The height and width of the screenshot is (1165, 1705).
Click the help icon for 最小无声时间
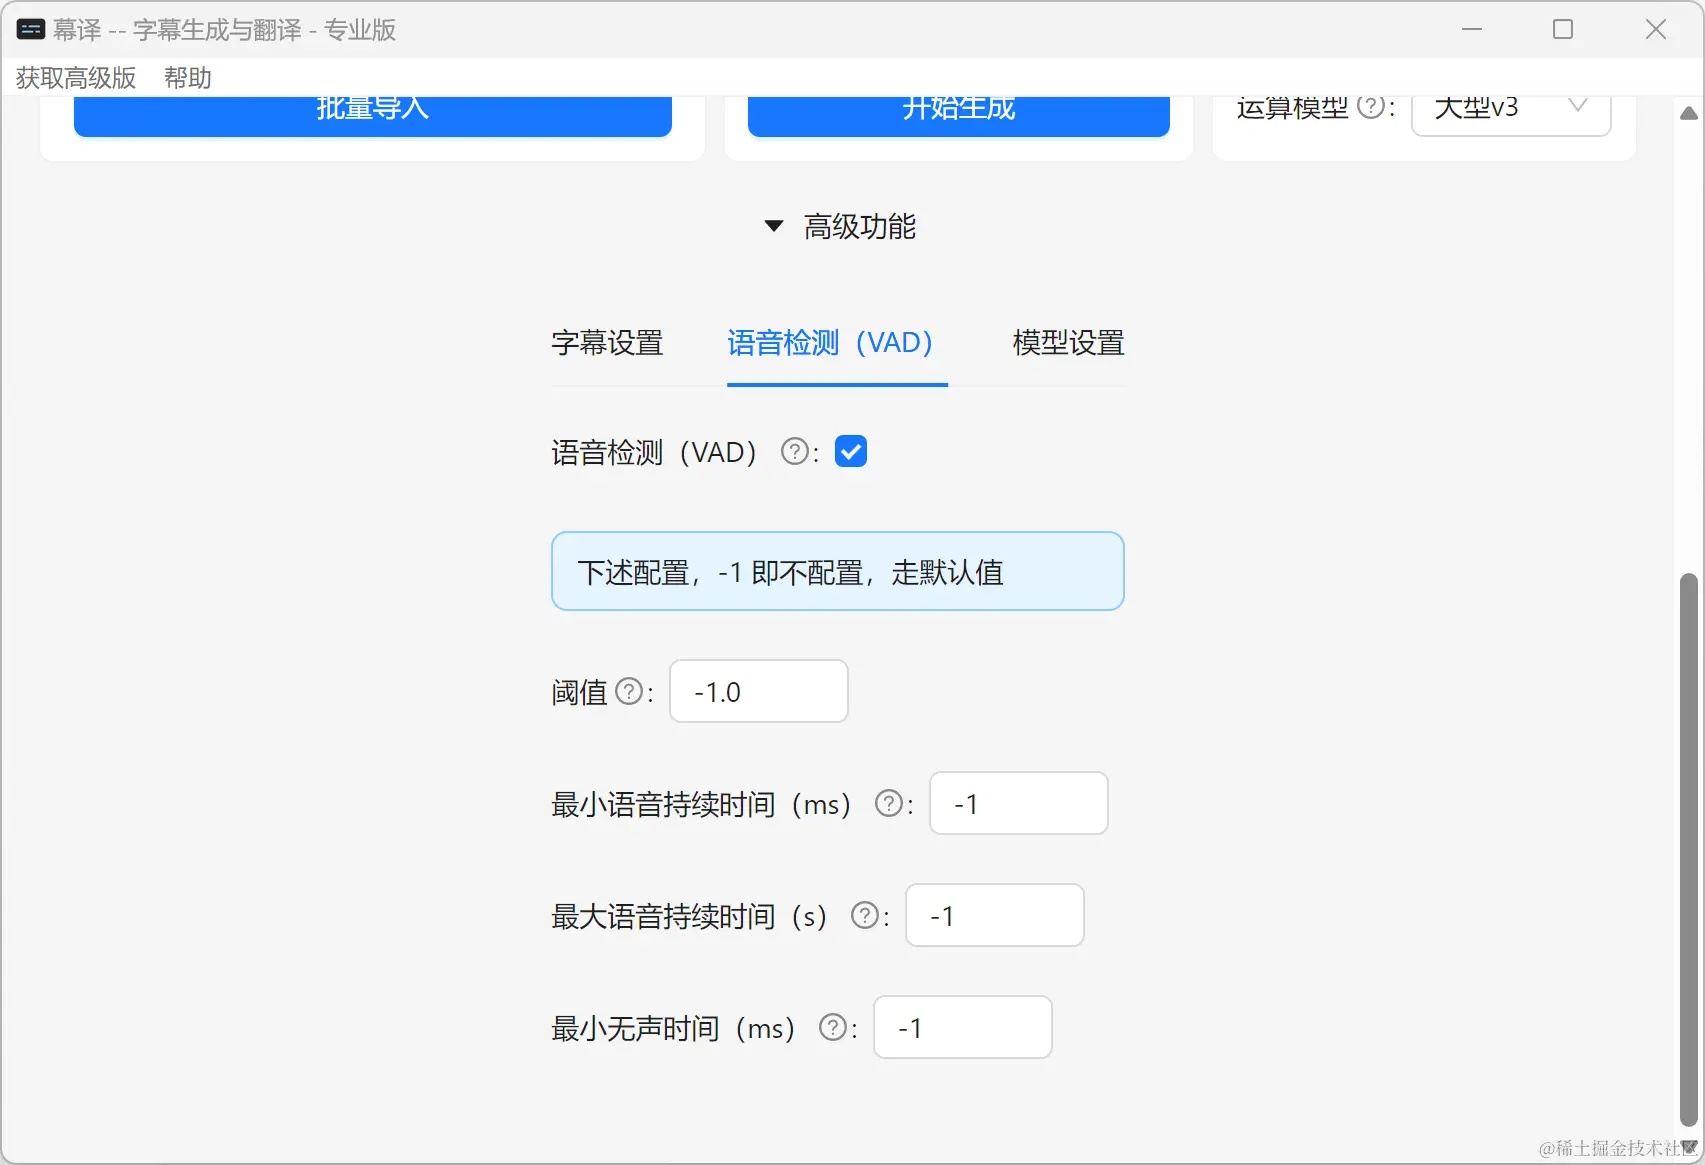click(x=833, y=1027)
